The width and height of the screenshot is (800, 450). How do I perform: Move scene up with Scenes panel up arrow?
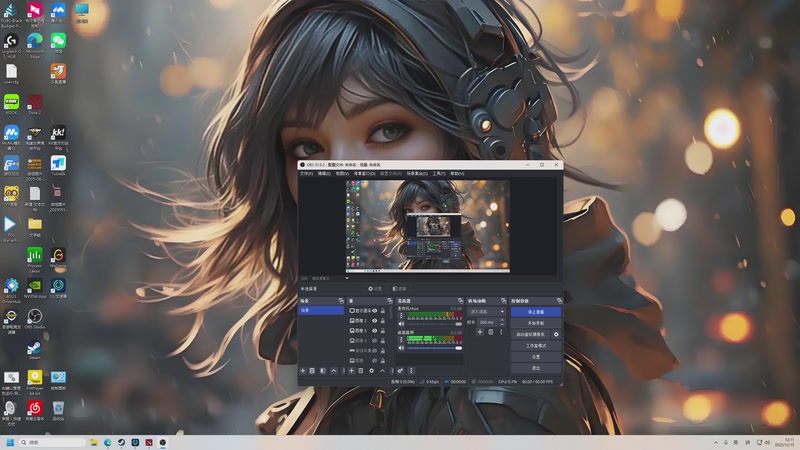point(334,370)
